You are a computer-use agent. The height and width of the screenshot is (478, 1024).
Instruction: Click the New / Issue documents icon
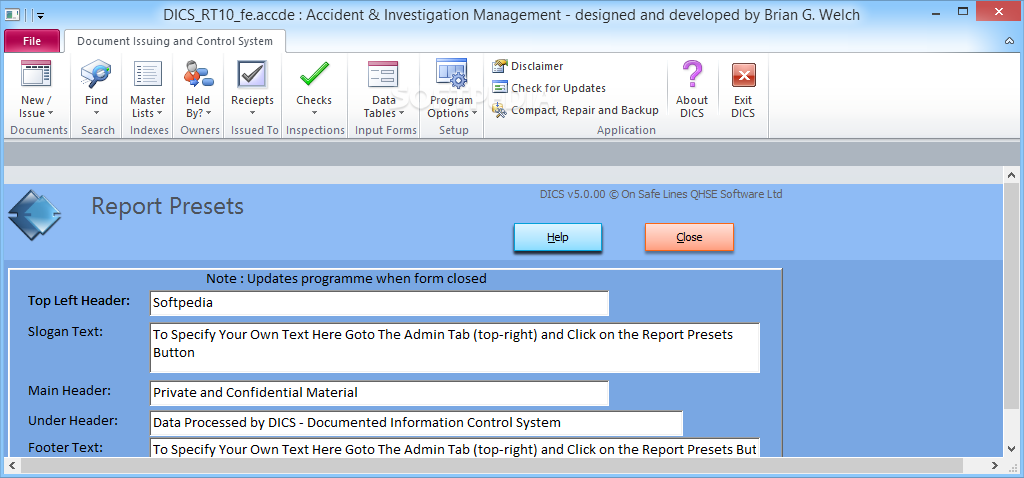[36, 74]
